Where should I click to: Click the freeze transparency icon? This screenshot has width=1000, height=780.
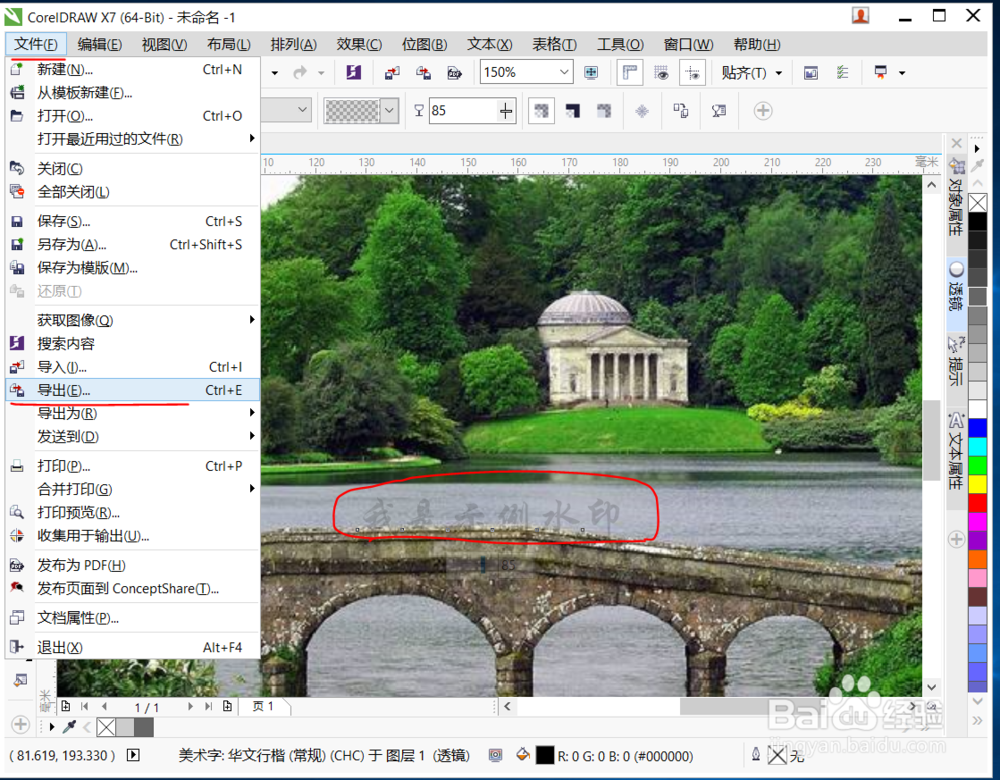pos(642,111)
